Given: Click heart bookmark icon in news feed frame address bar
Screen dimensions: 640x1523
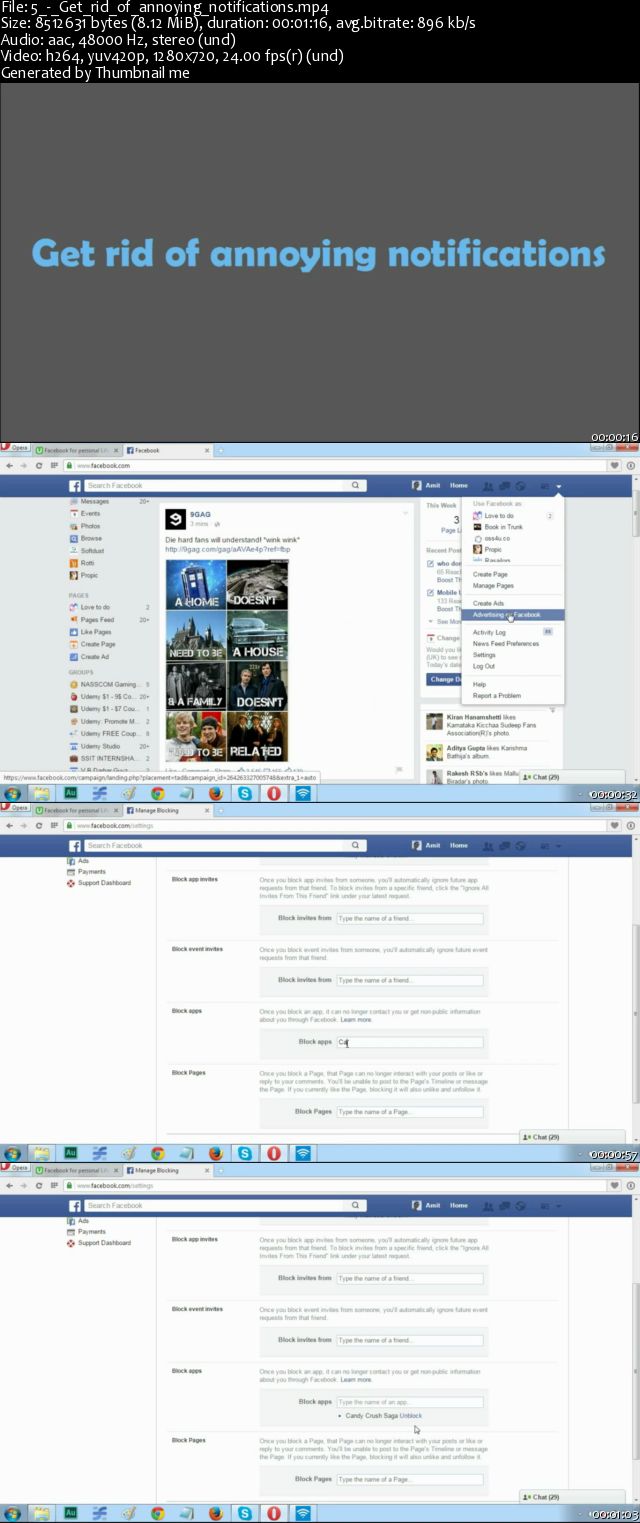Looking at the screenshot, I should point(614,465).
